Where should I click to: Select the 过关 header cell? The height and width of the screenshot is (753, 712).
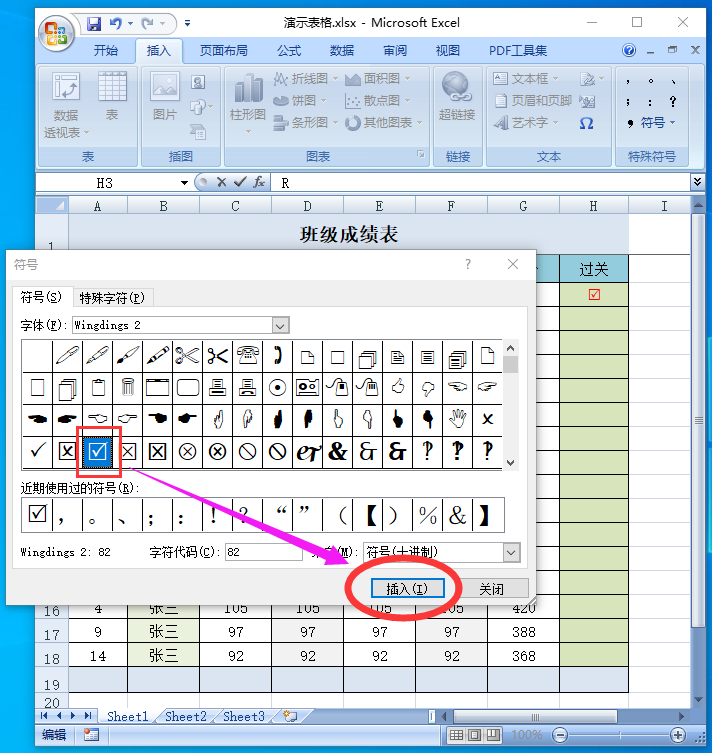pos(594,269)
